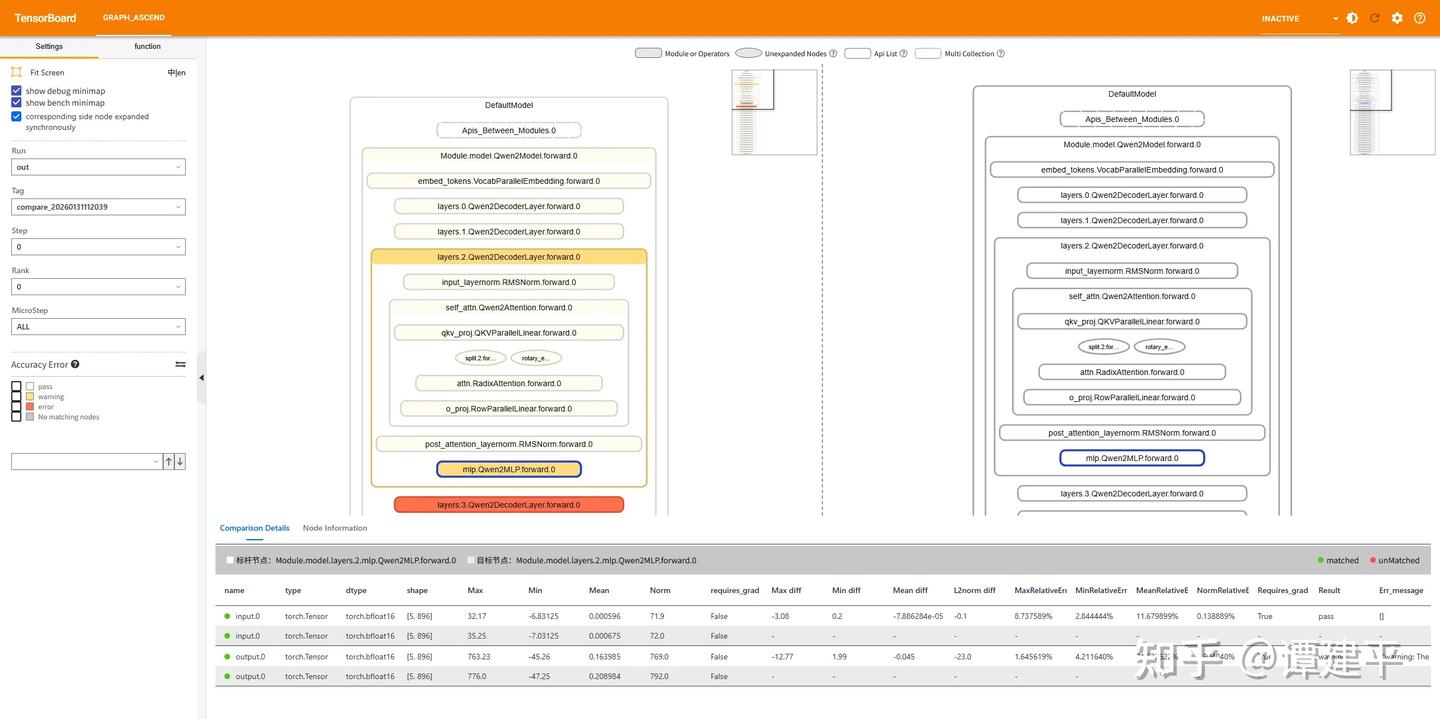Jump to next match with down arrow
The width and height of the screenshot is (1440, 719).
[x=180, y=461]
